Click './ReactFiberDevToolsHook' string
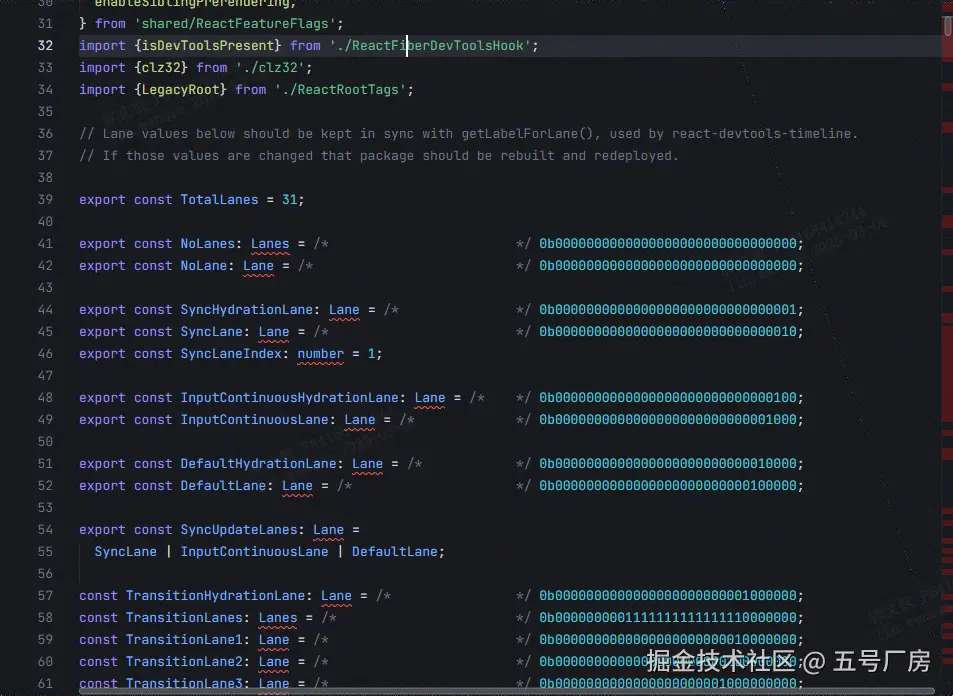Screen dimensions: 953x696 tap(430, 46)
